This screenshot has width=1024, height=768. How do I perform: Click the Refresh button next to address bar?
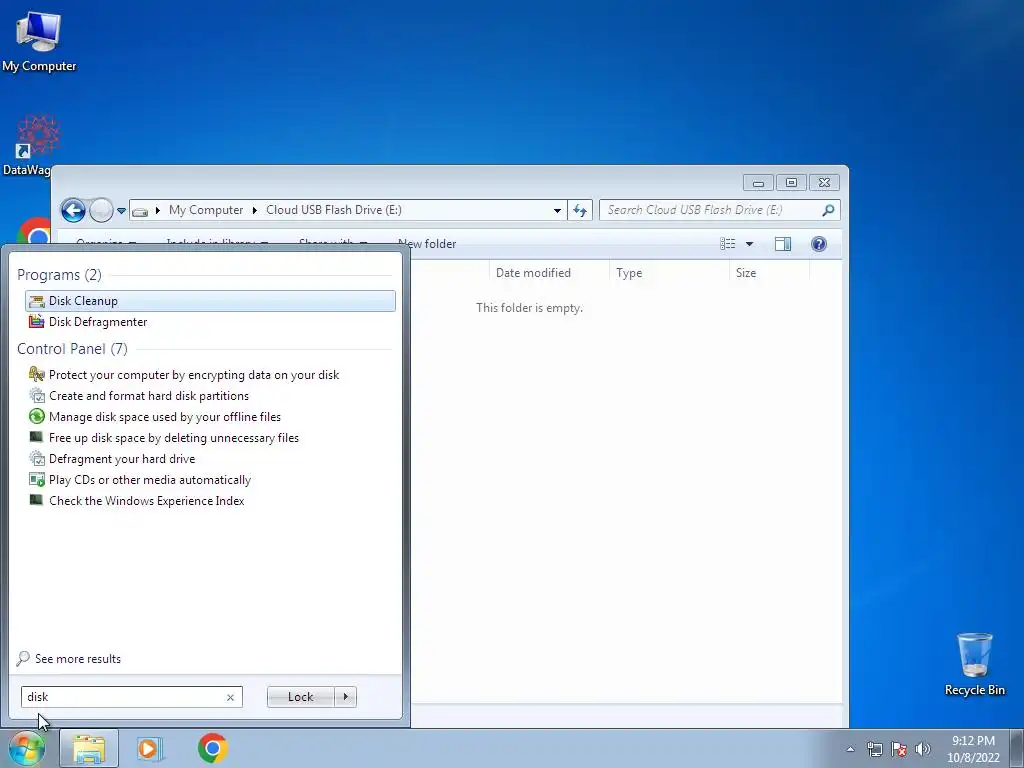click(x=580, y=210)
